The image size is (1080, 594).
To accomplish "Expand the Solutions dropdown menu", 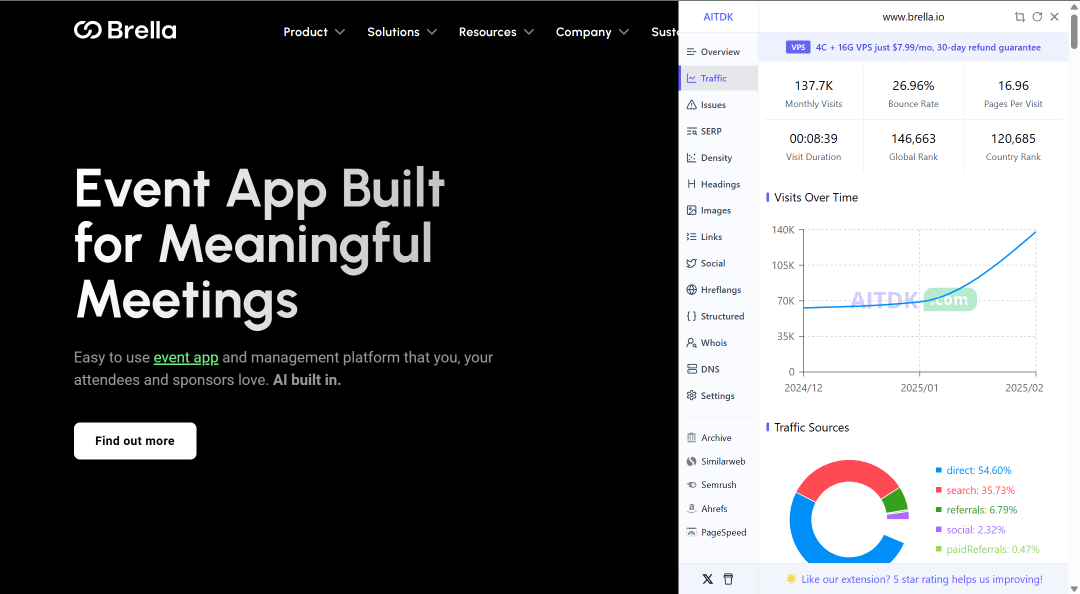I will point(402,32).
